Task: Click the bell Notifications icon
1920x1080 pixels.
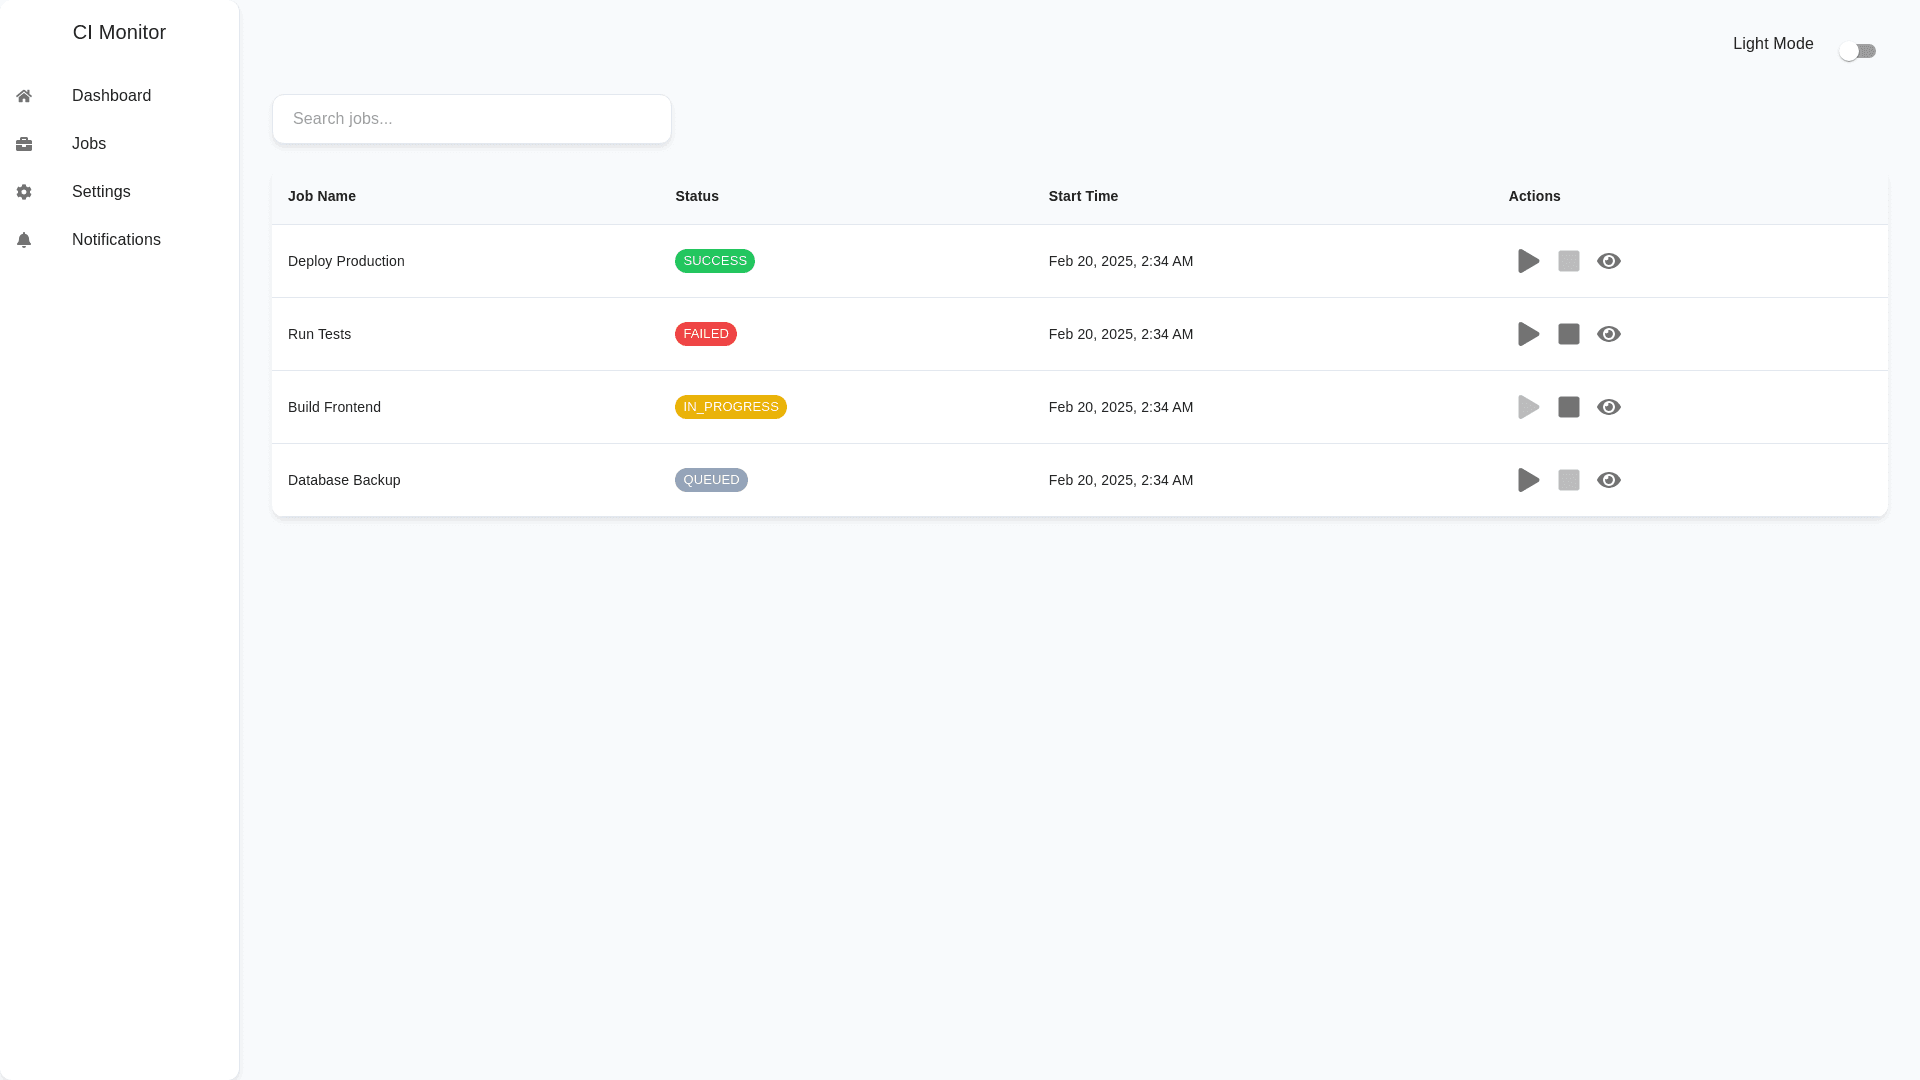Action: coord(24,240)
